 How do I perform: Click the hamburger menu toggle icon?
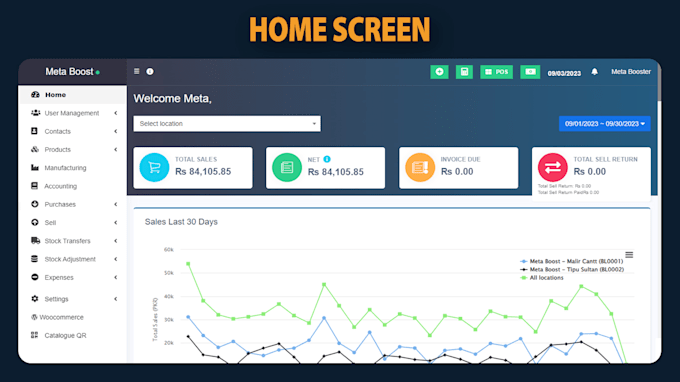137,71
